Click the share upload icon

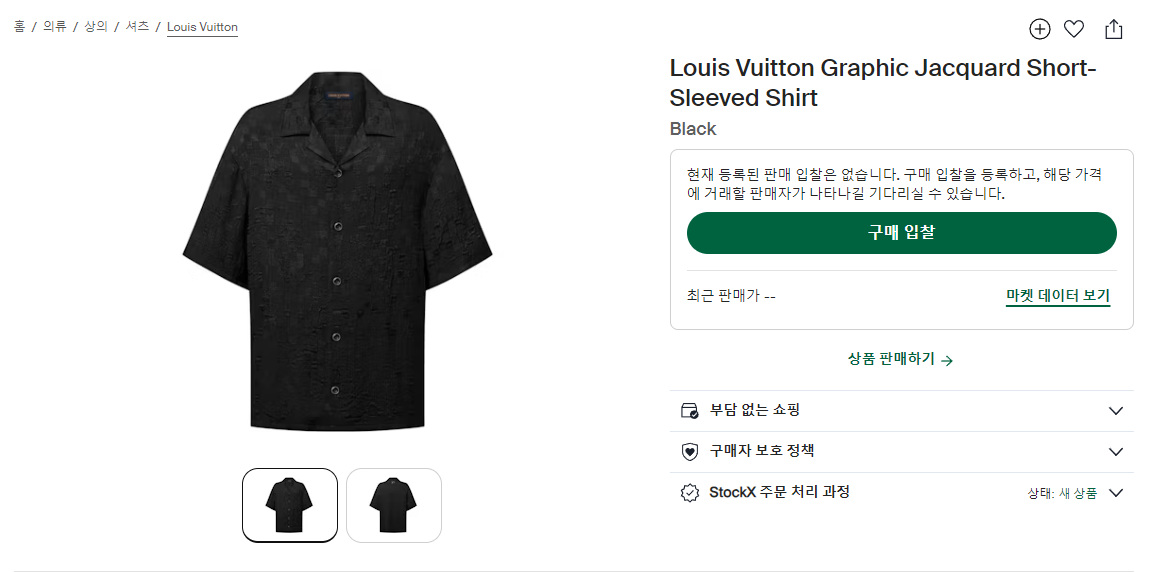pyautogui.click(x=1114, y=29)
